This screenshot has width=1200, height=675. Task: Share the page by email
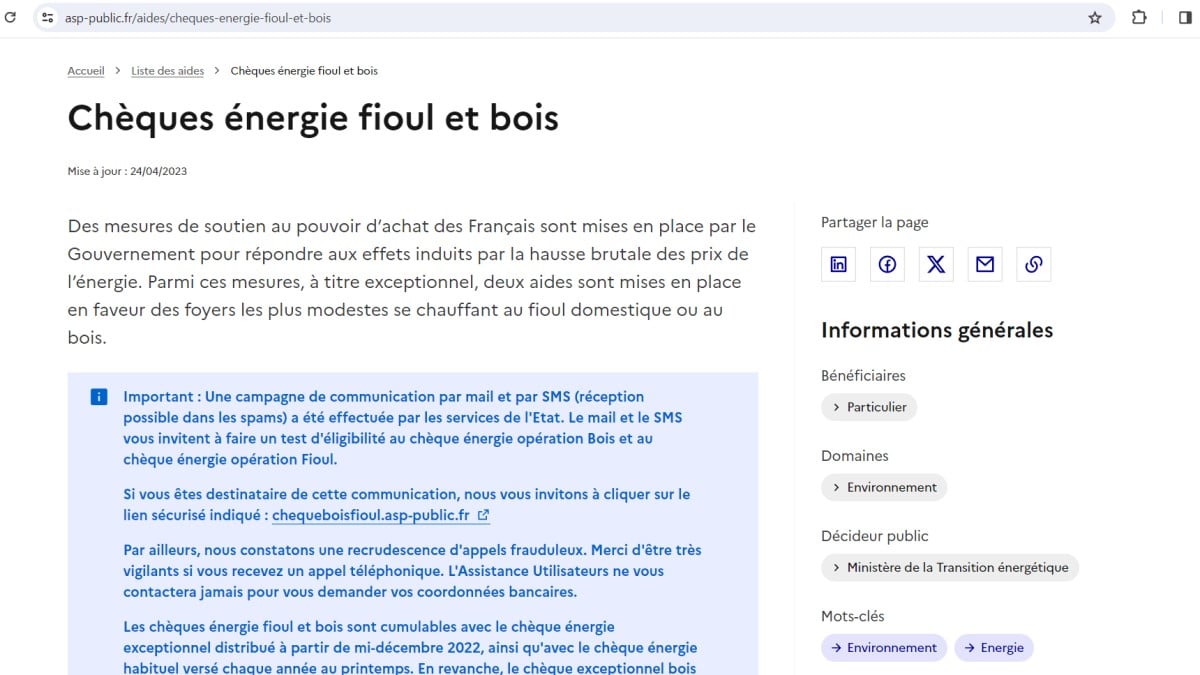(x=985, y=264)
